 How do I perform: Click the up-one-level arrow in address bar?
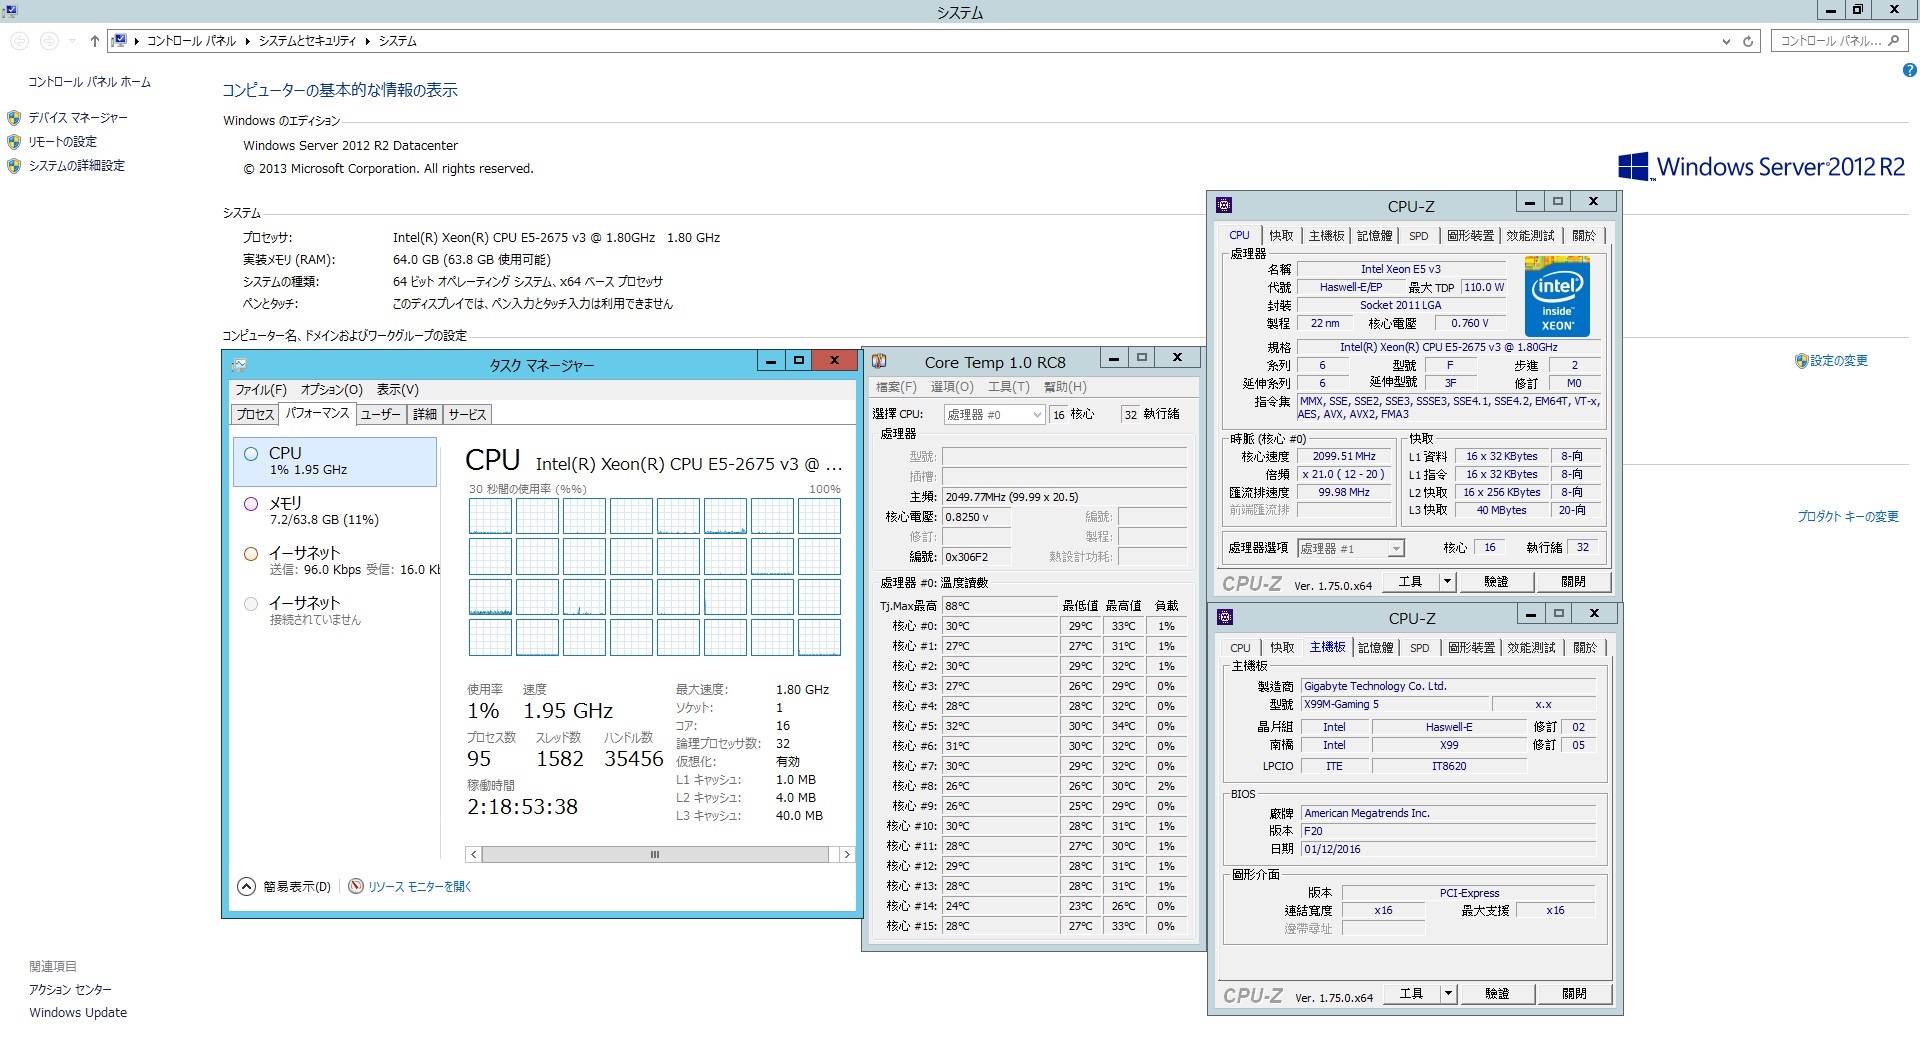94,41
